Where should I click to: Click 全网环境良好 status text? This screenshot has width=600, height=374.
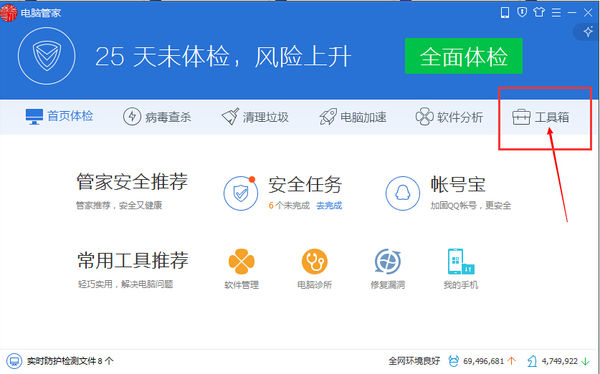coord(414,361)
